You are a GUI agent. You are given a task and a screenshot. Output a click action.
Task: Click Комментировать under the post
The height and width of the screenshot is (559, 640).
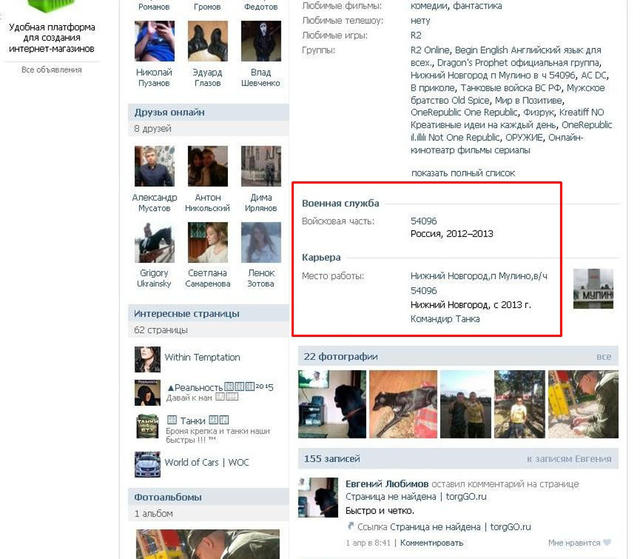pos(432,543)
